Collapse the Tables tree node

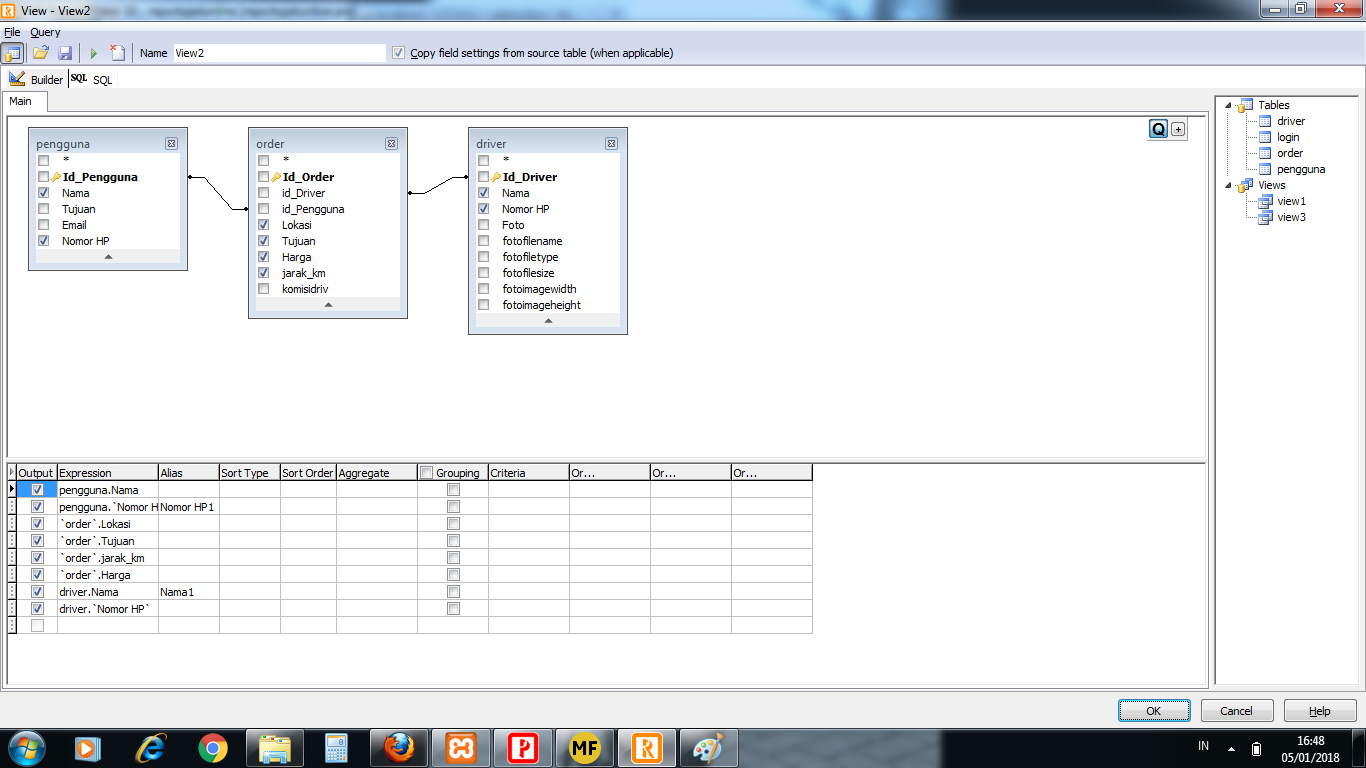click(1228, 105)
